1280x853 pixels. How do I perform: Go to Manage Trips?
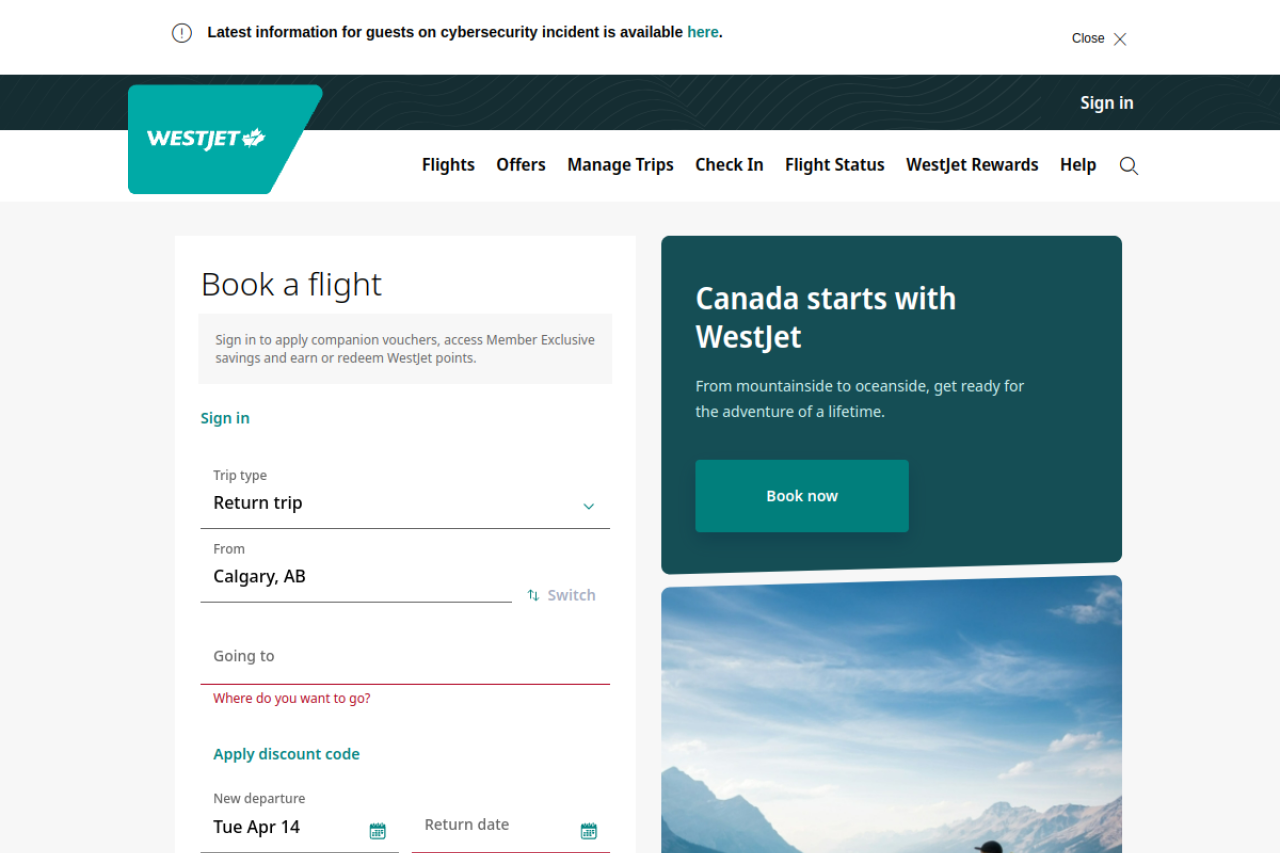[x=620, y=165]
